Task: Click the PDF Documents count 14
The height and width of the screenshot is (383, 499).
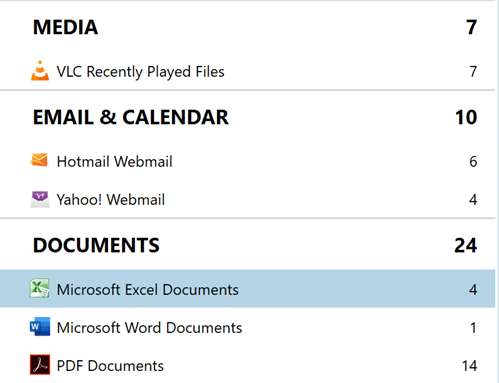Action: click(x=469, y=366)
